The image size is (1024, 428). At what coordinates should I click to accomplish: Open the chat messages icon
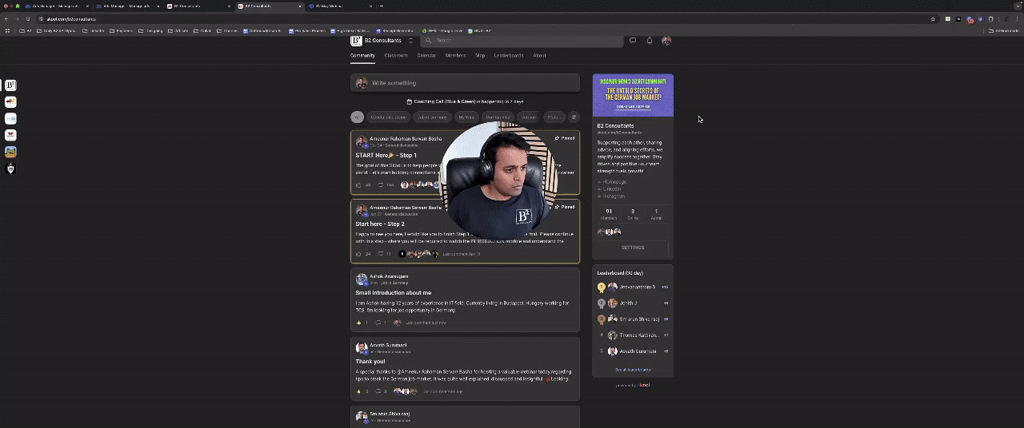(x=632, y=41)
